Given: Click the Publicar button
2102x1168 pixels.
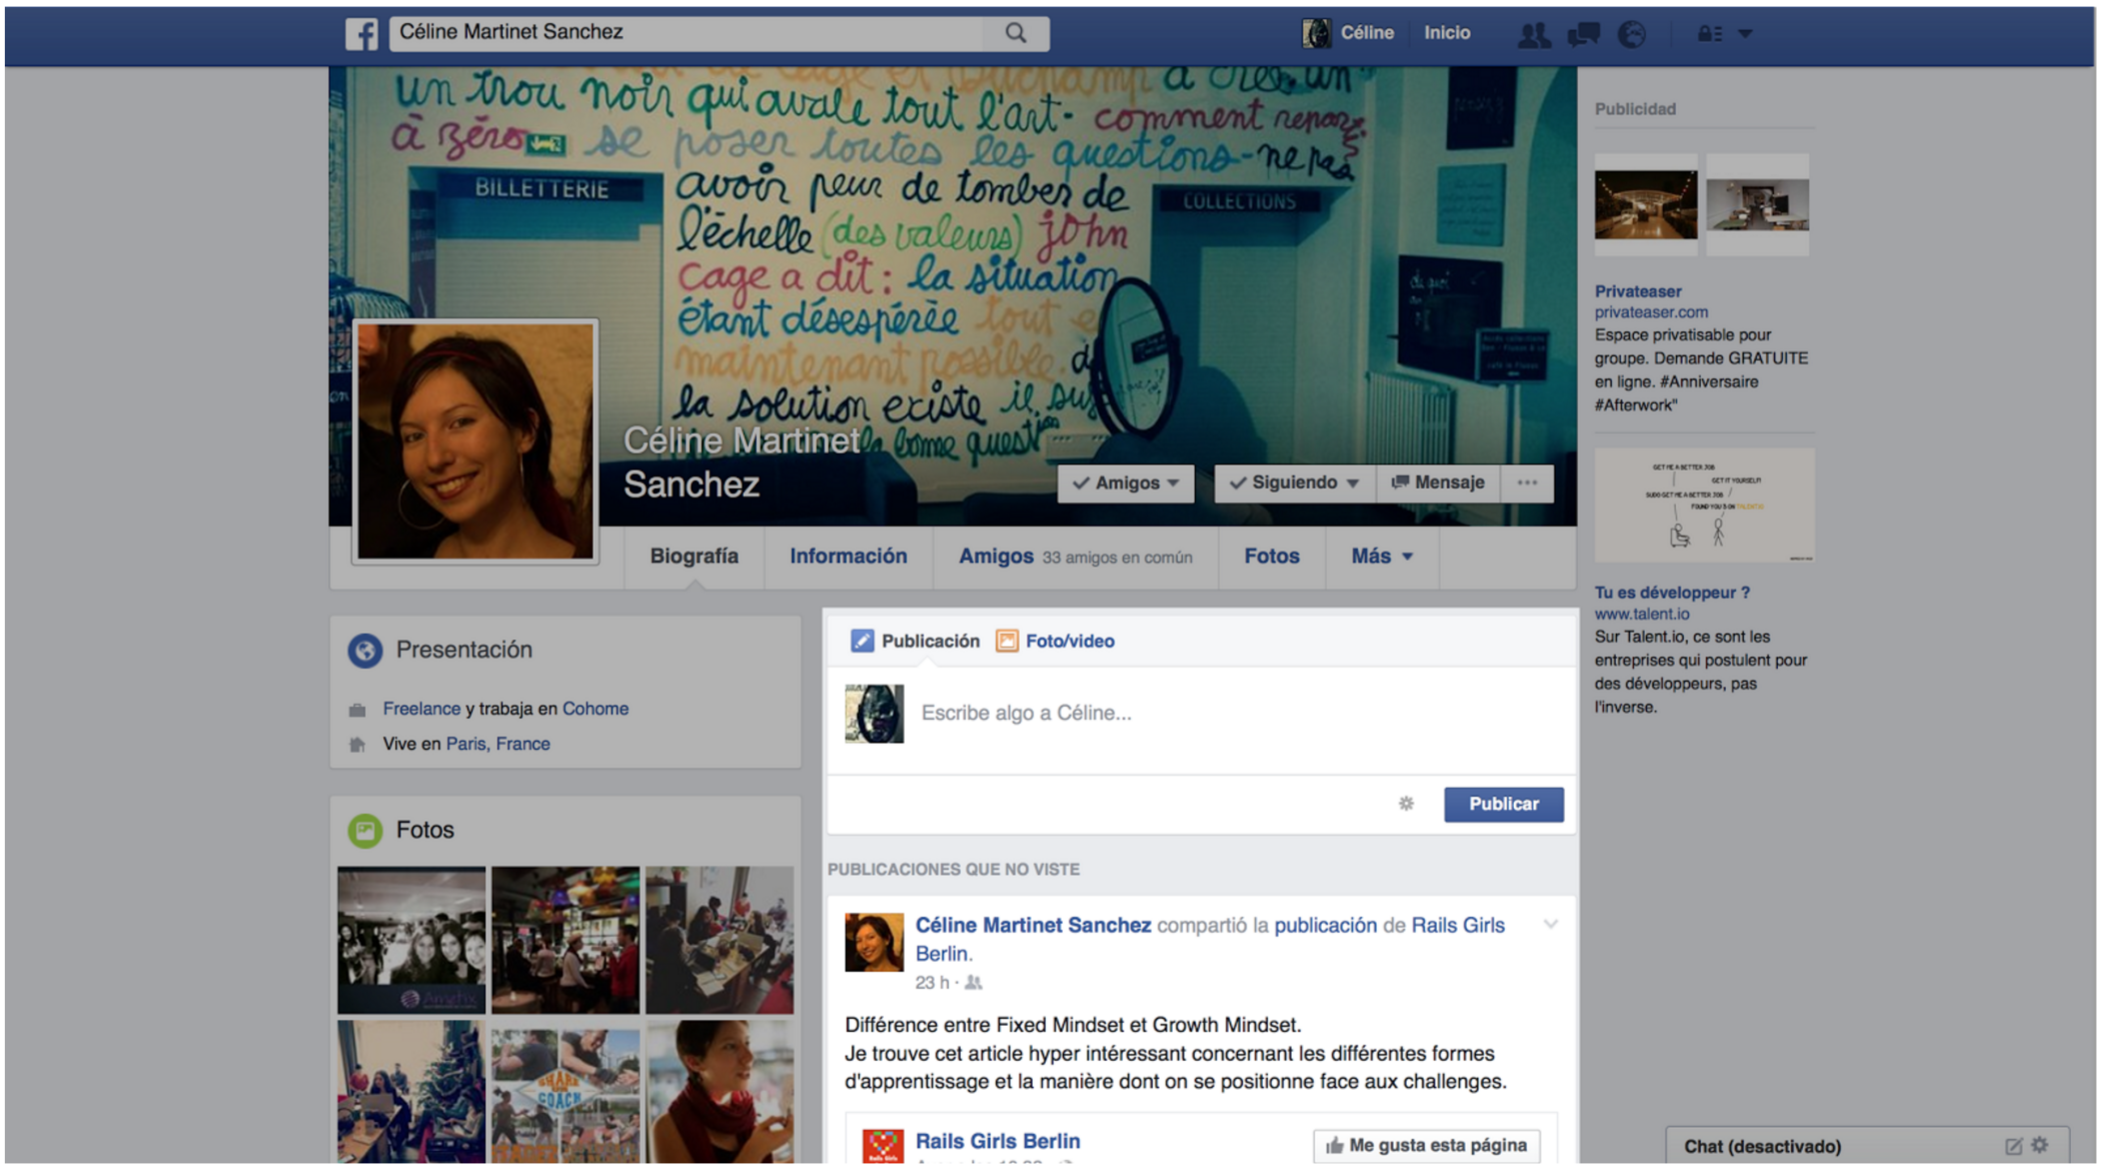Looking at the screenshot, I should (1503, 804).
